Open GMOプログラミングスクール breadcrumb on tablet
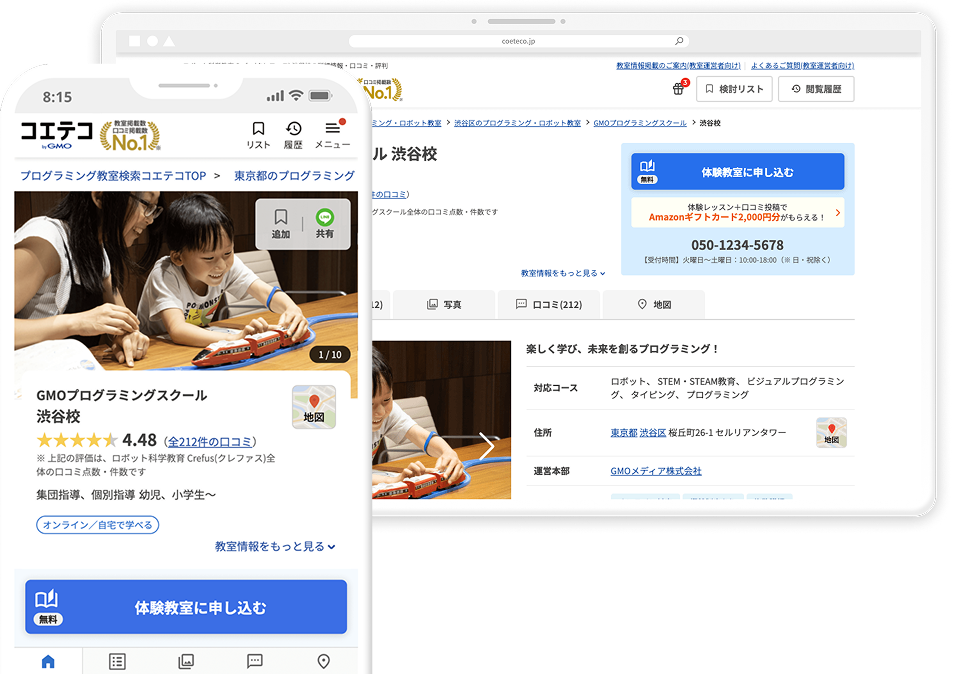 (640, 123)
